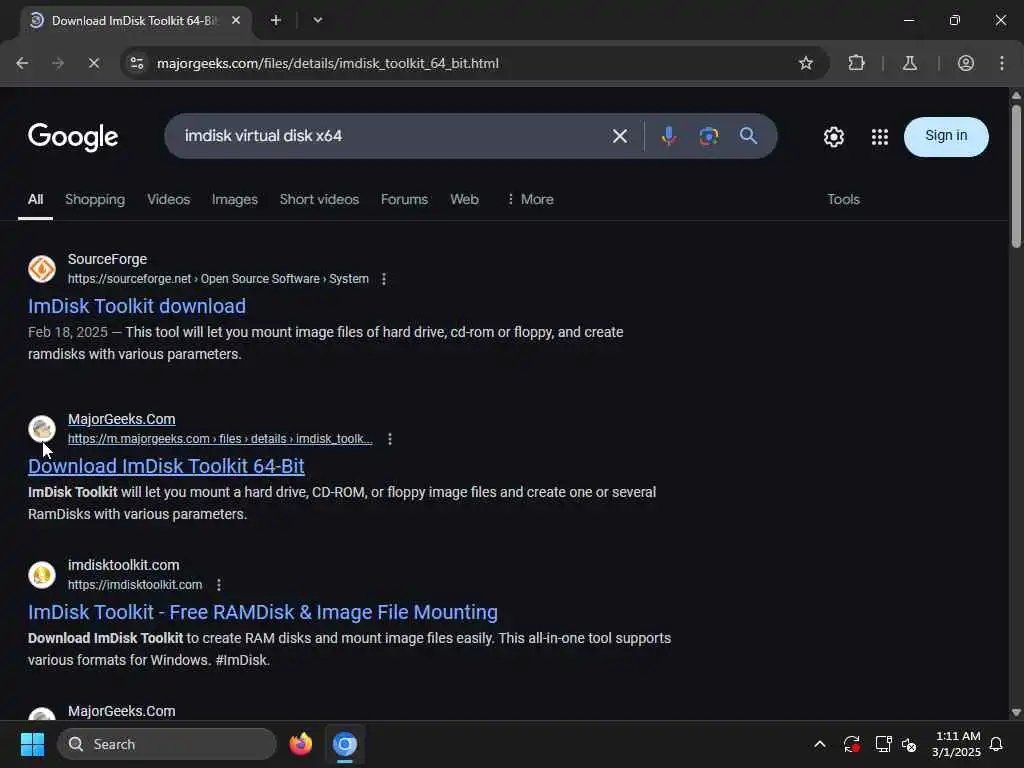Click the sourceforge.net breadcrumb URL
Viewport: 1024px width, 768px height.
[x=218, y=279]
